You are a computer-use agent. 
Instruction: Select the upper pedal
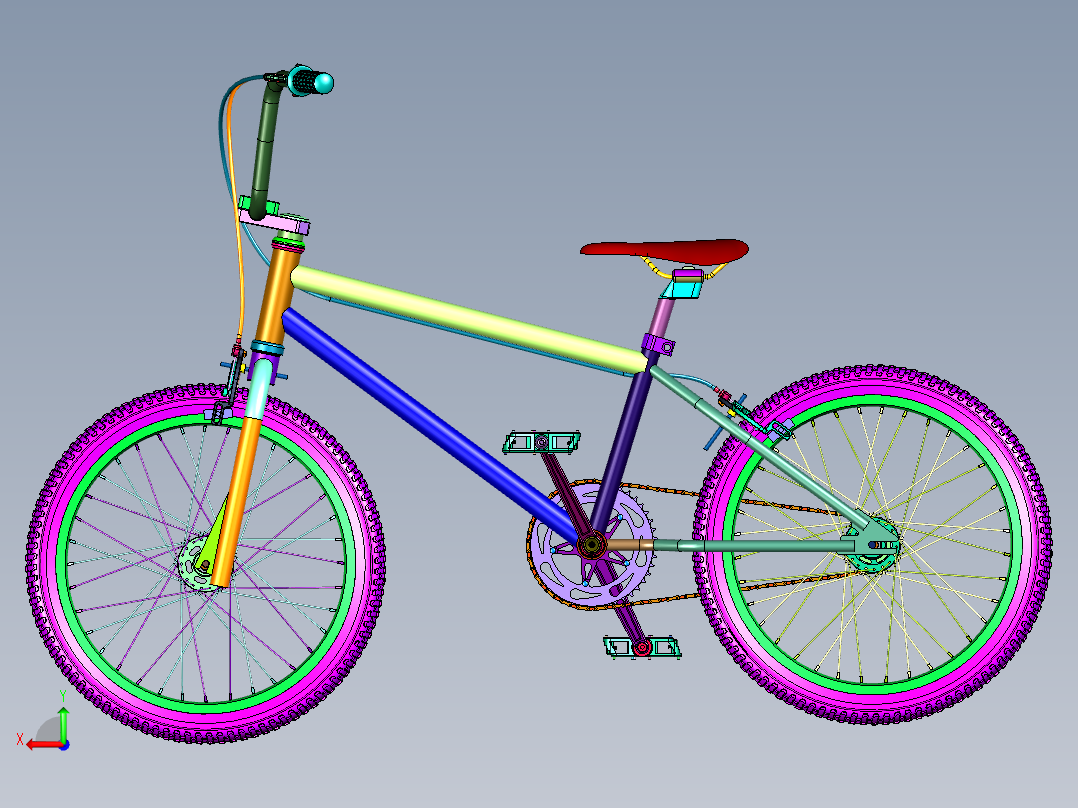[542, 443]
